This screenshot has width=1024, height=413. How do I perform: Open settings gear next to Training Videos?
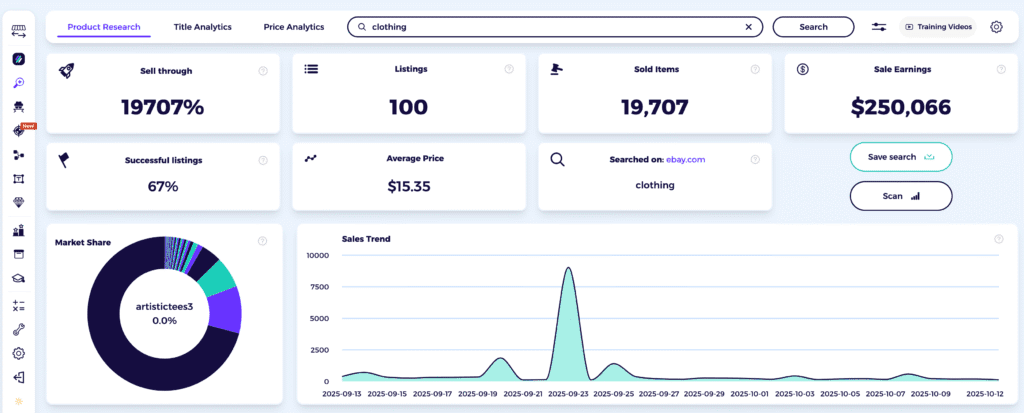996,27
